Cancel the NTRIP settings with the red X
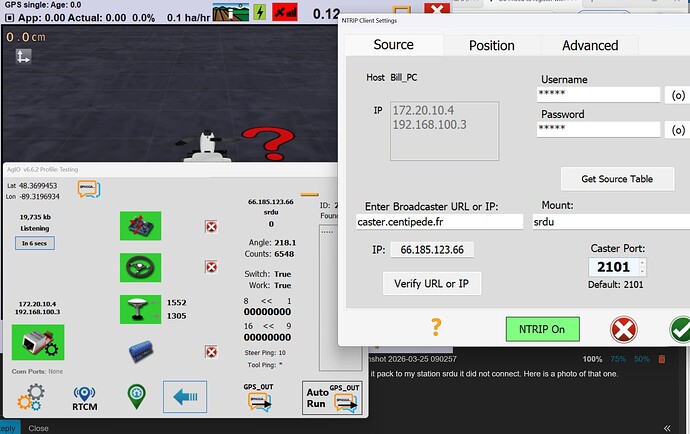 click(x=624, y=329)
